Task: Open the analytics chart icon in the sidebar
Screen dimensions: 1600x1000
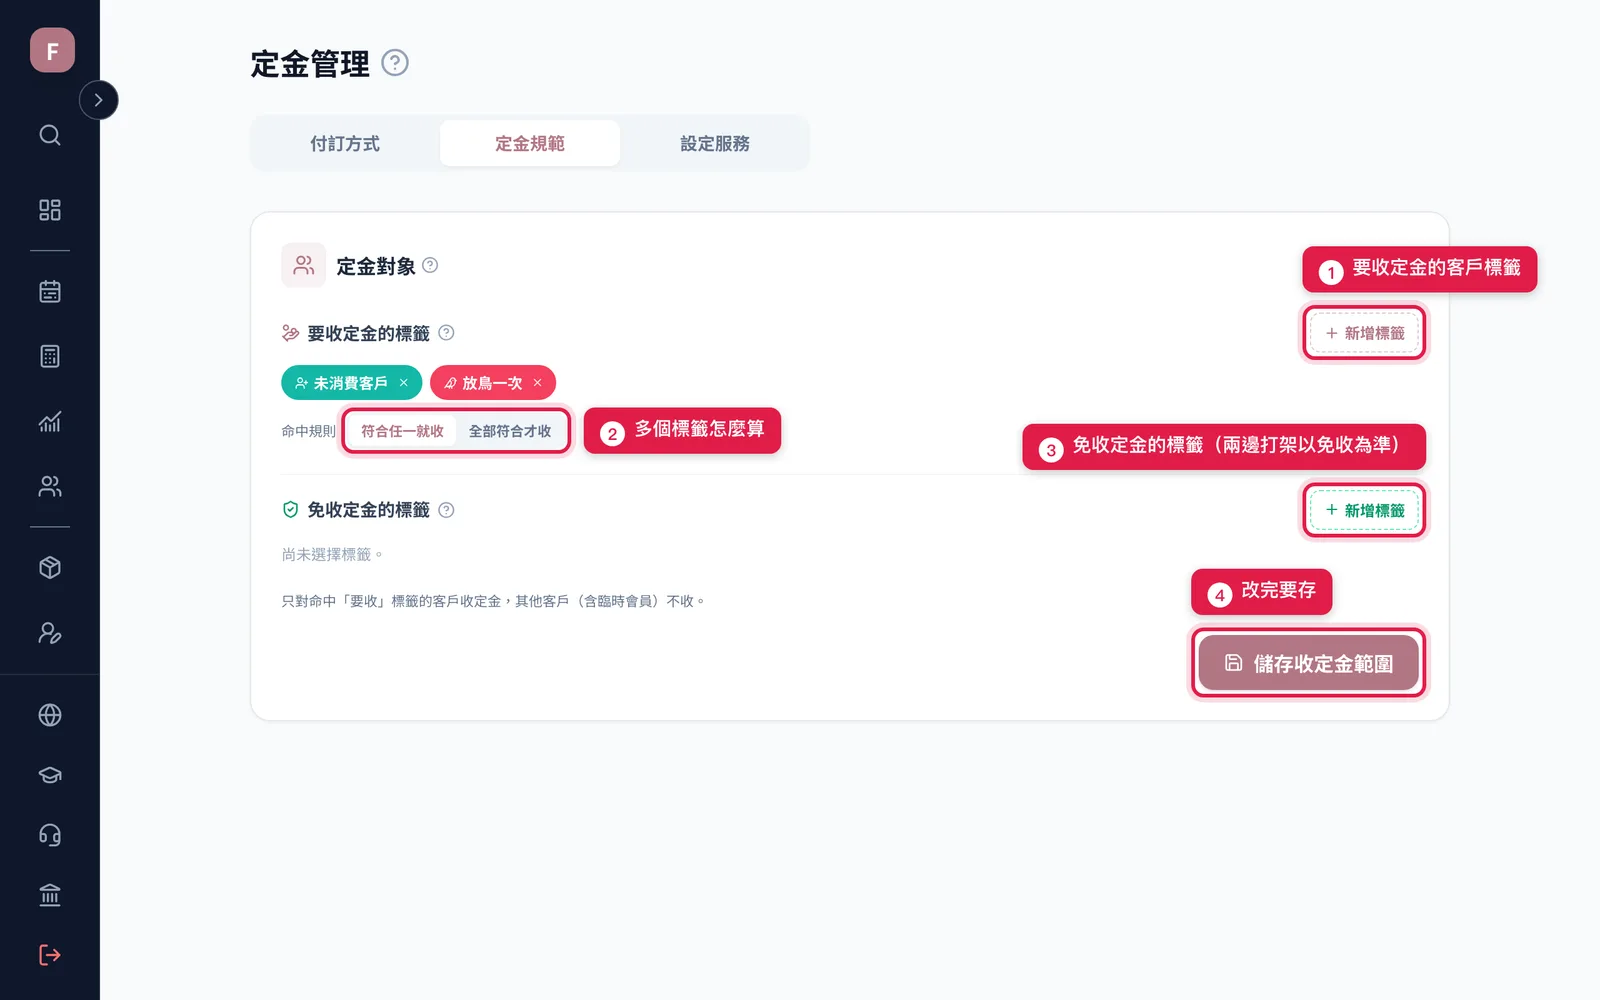Action: click(50, 421)
